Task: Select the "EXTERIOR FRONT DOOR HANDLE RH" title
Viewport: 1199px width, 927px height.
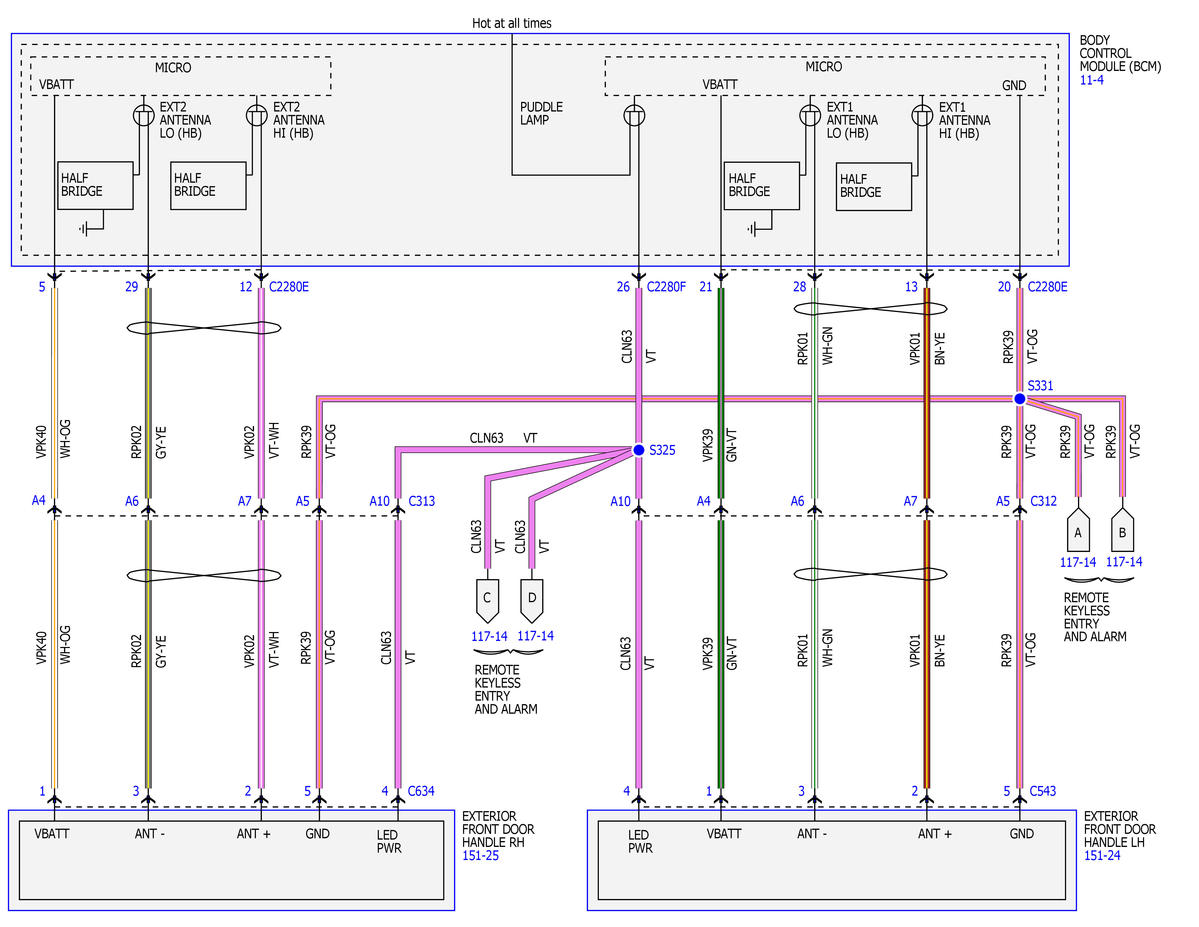Action: (498, 830)
